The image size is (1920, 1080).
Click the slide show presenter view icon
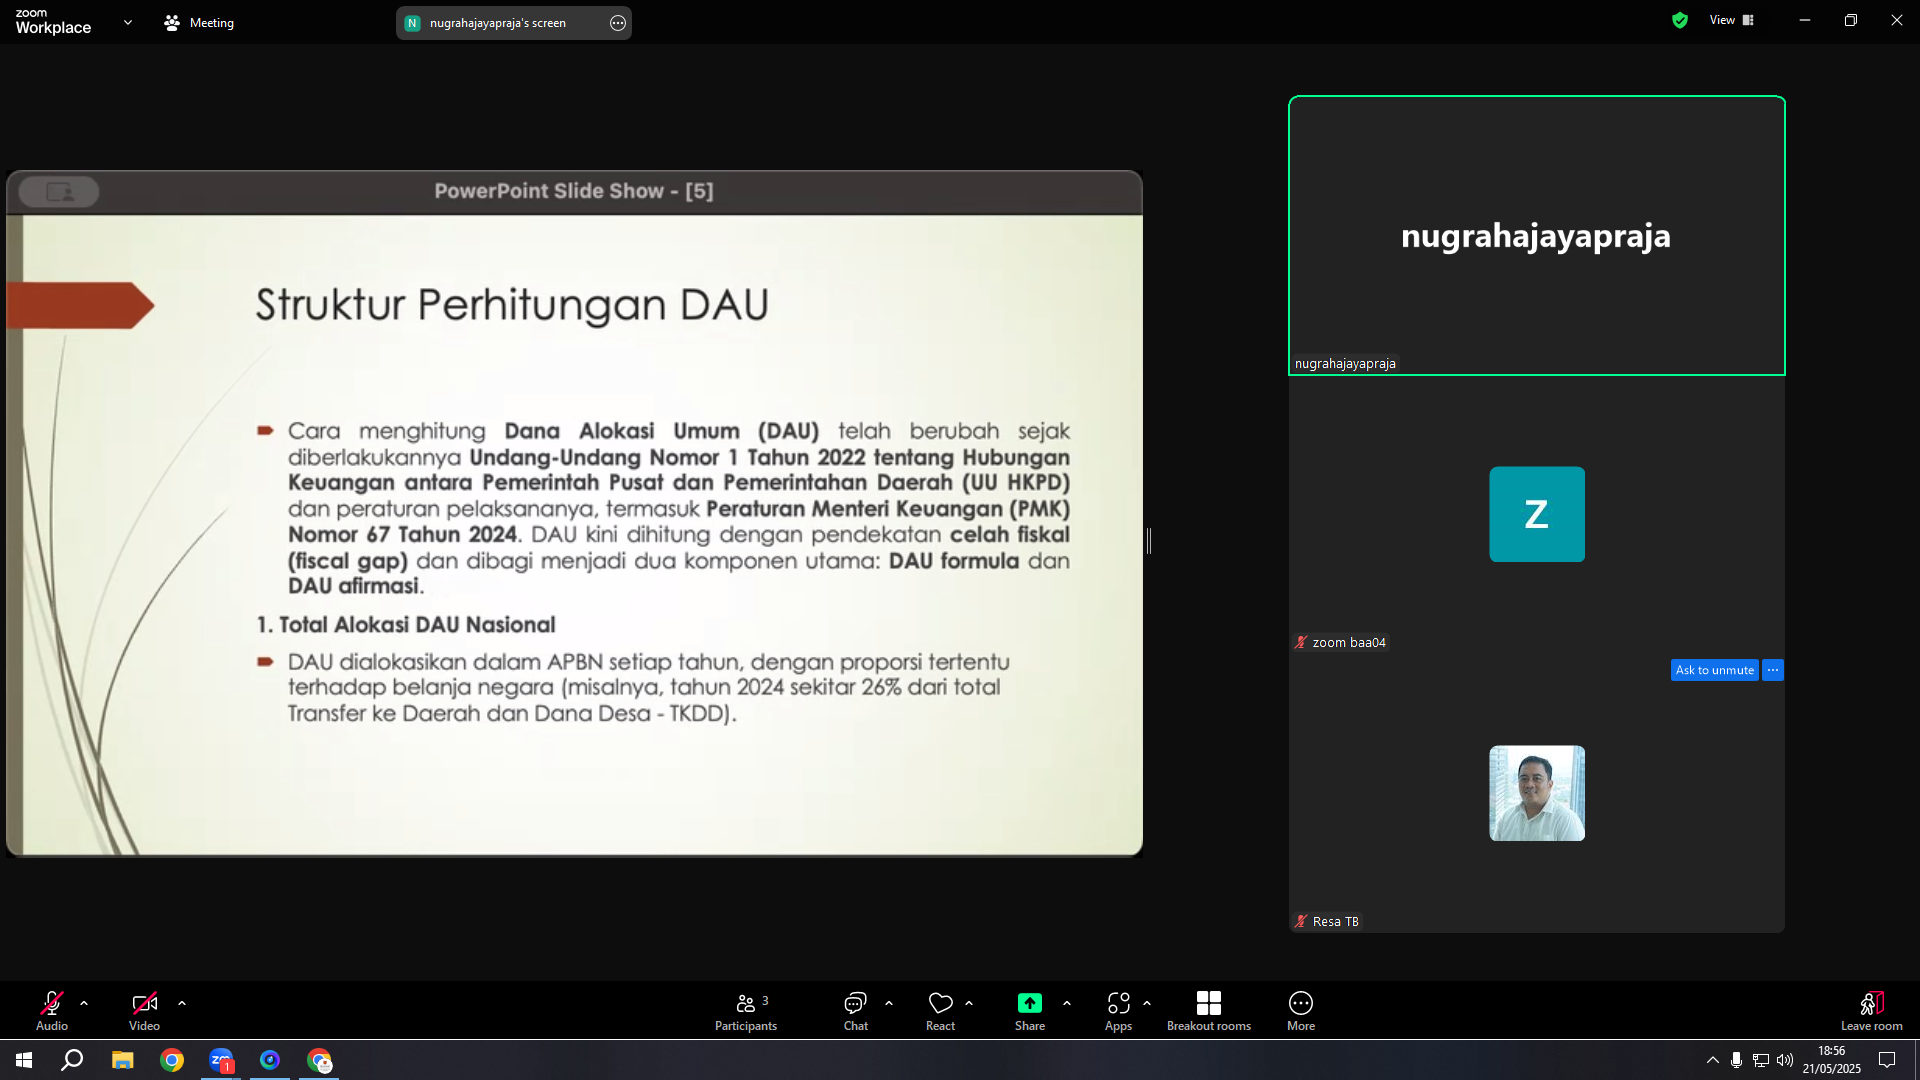[59, 191]
